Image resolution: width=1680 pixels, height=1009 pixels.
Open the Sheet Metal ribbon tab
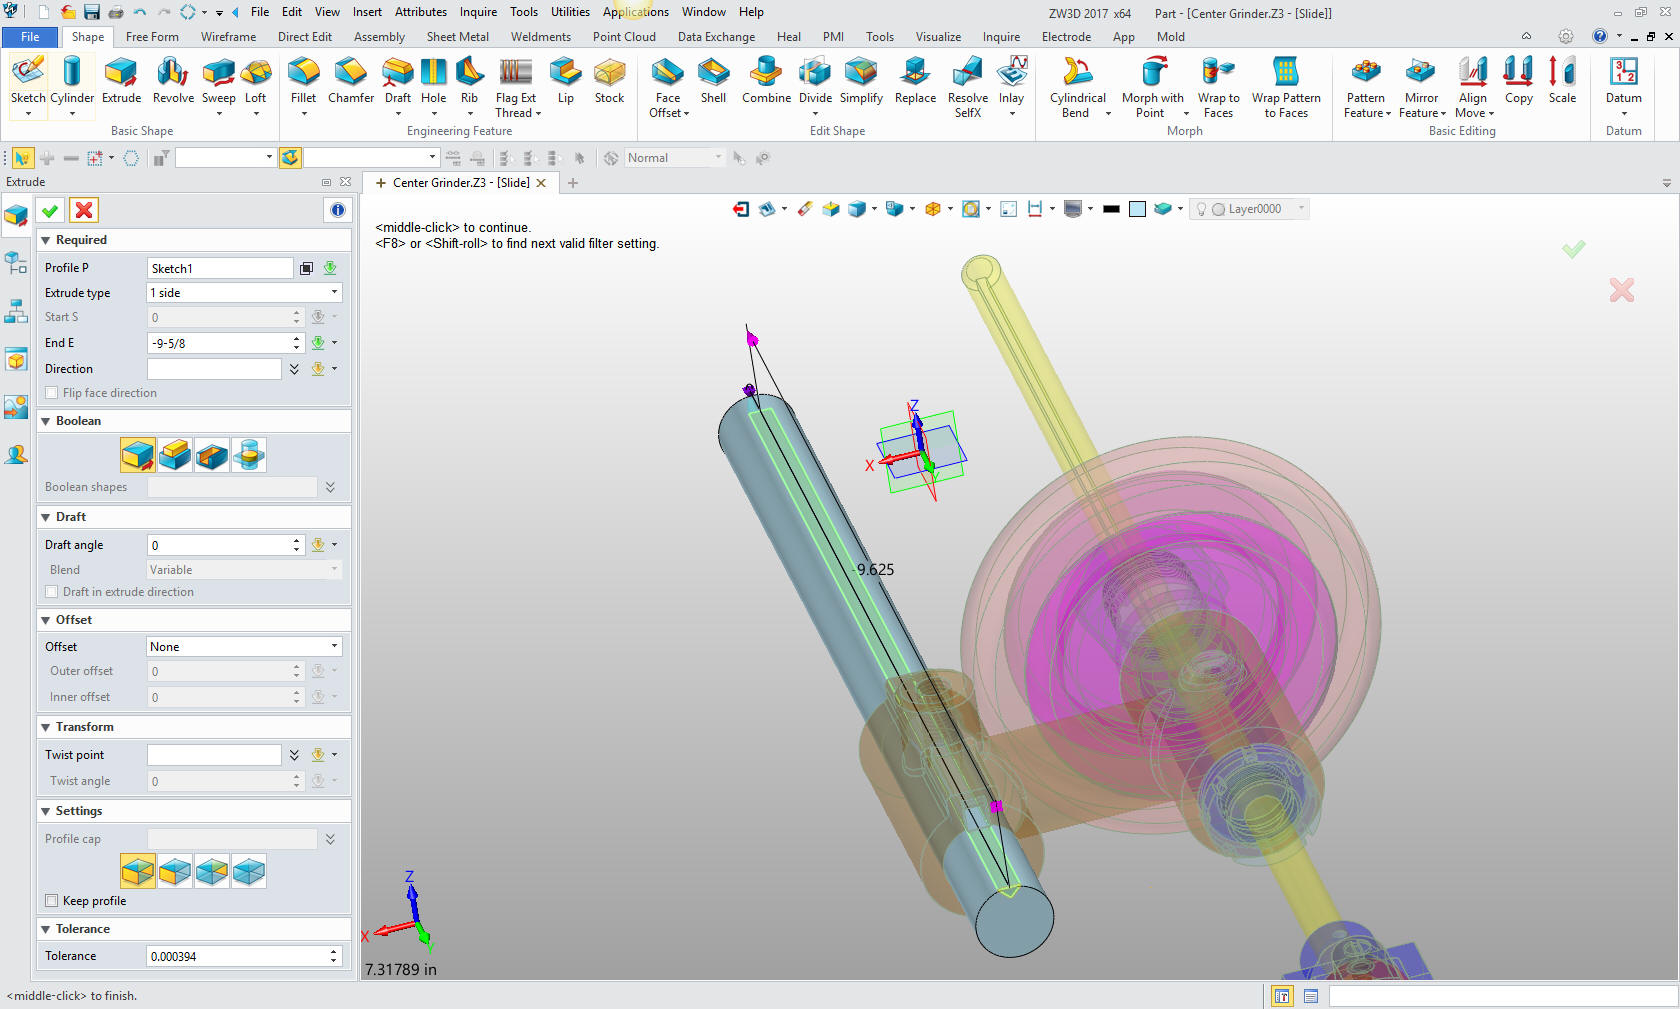pos(458,37)
